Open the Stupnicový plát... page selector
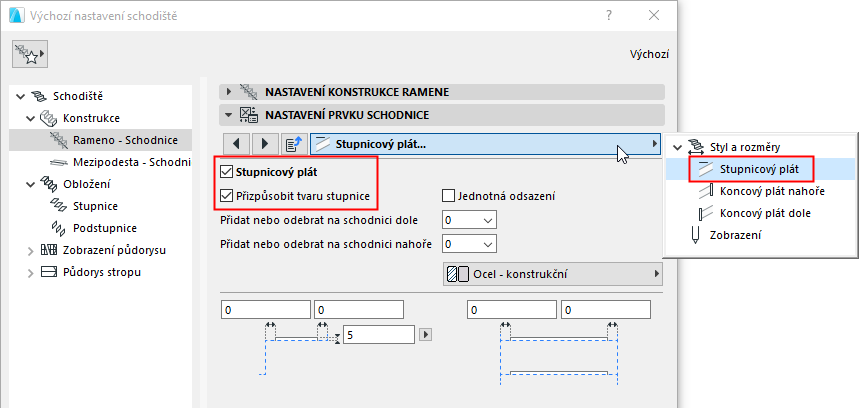This screenshot has height=408, width=860. 485,144
